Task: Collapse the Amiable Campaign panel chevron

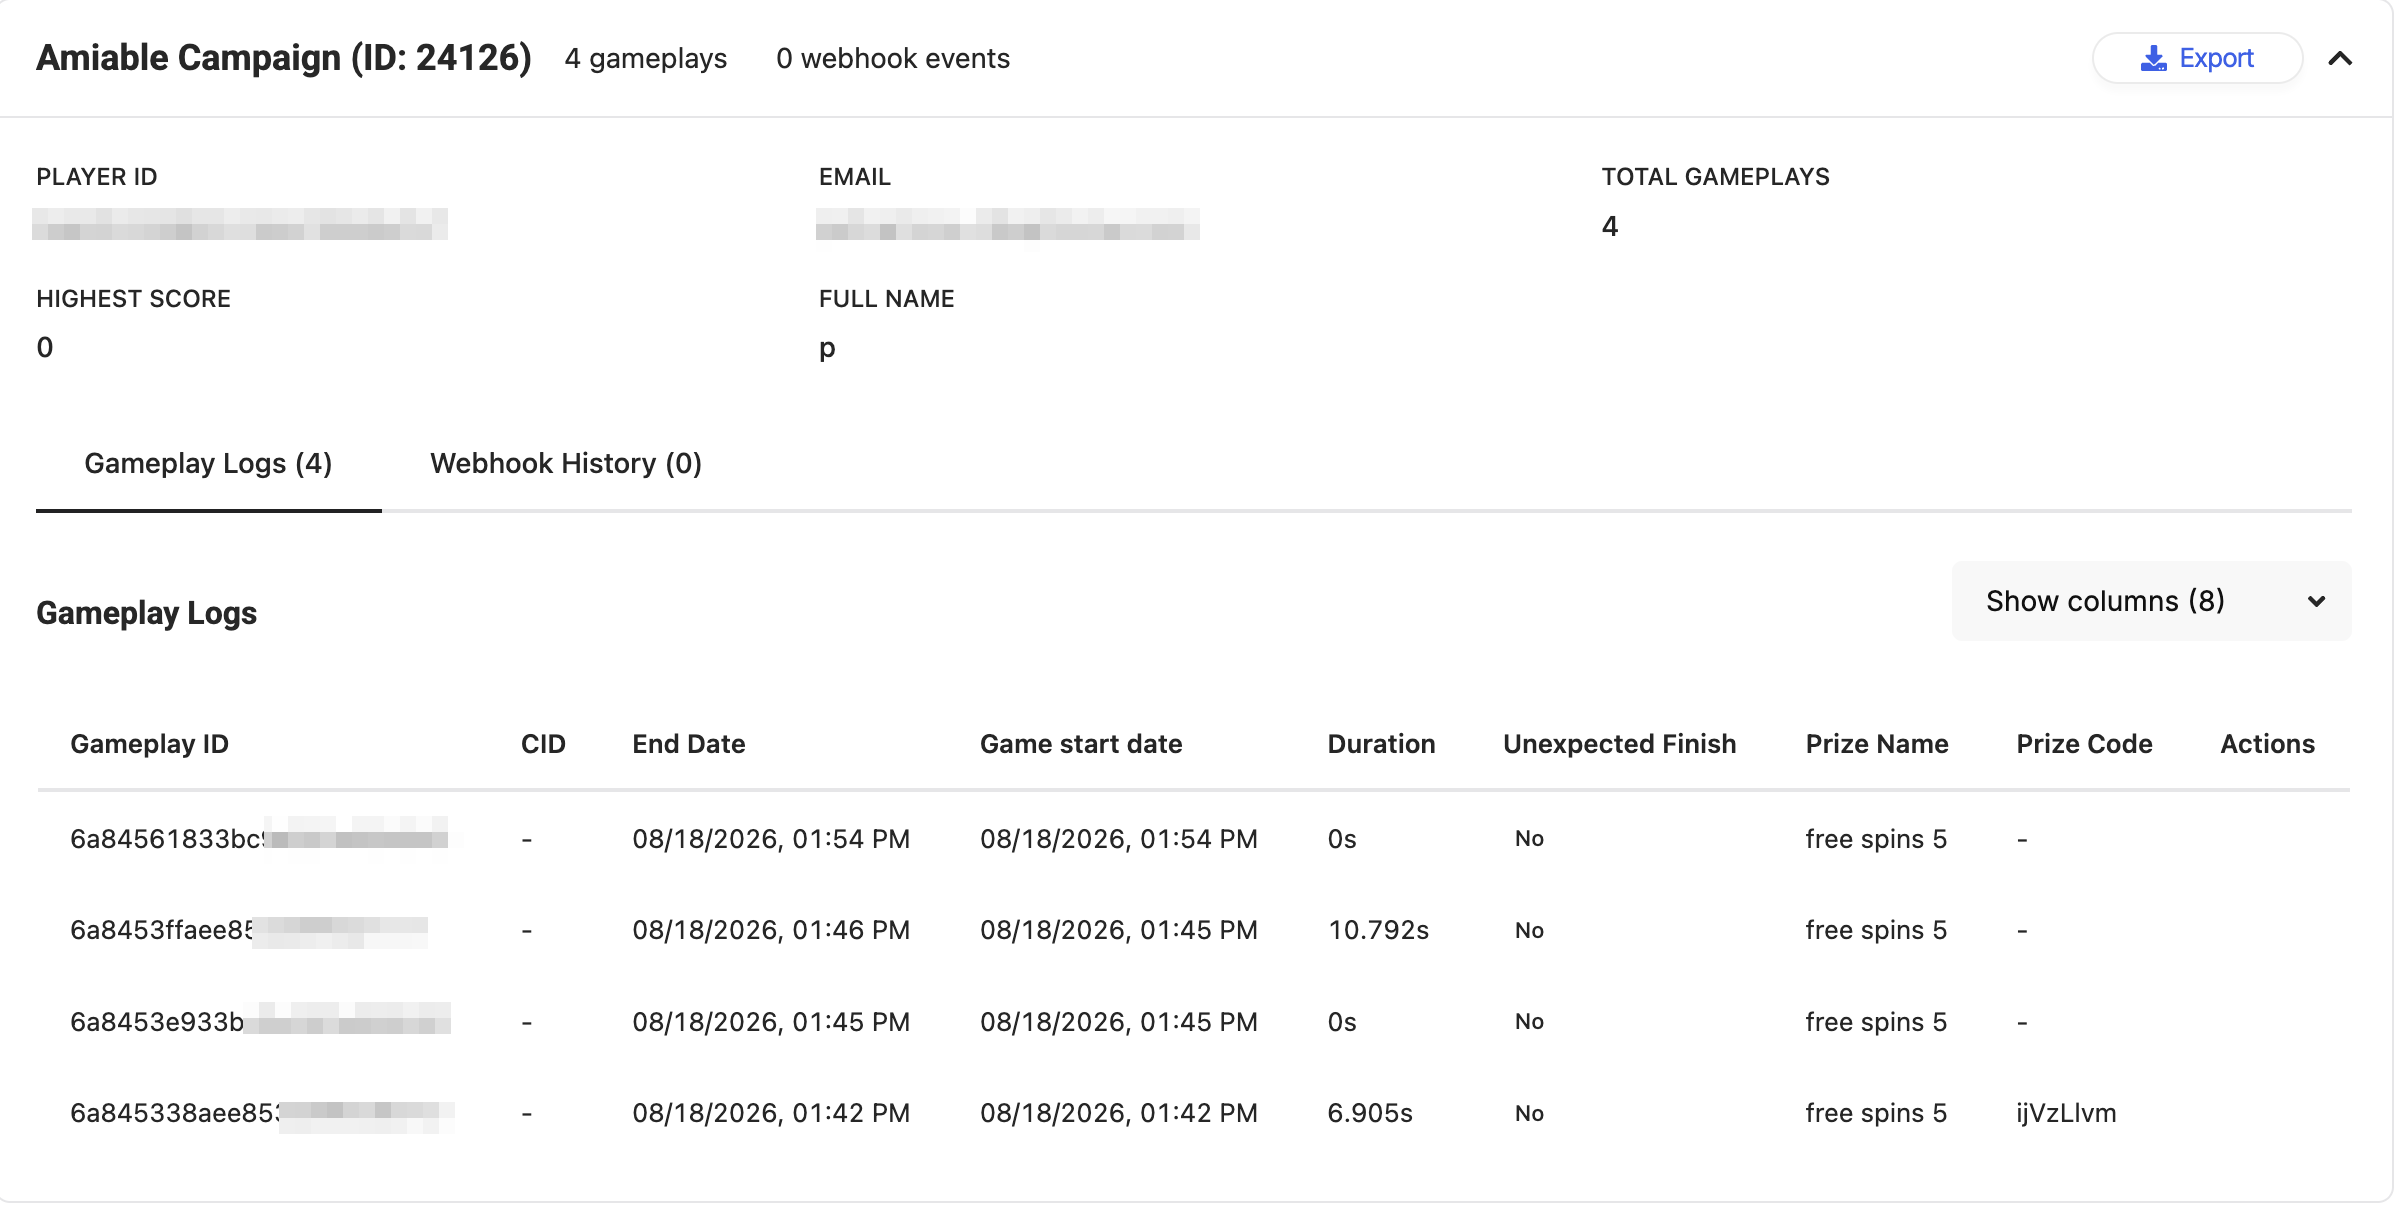Action: coord(2340,59)
